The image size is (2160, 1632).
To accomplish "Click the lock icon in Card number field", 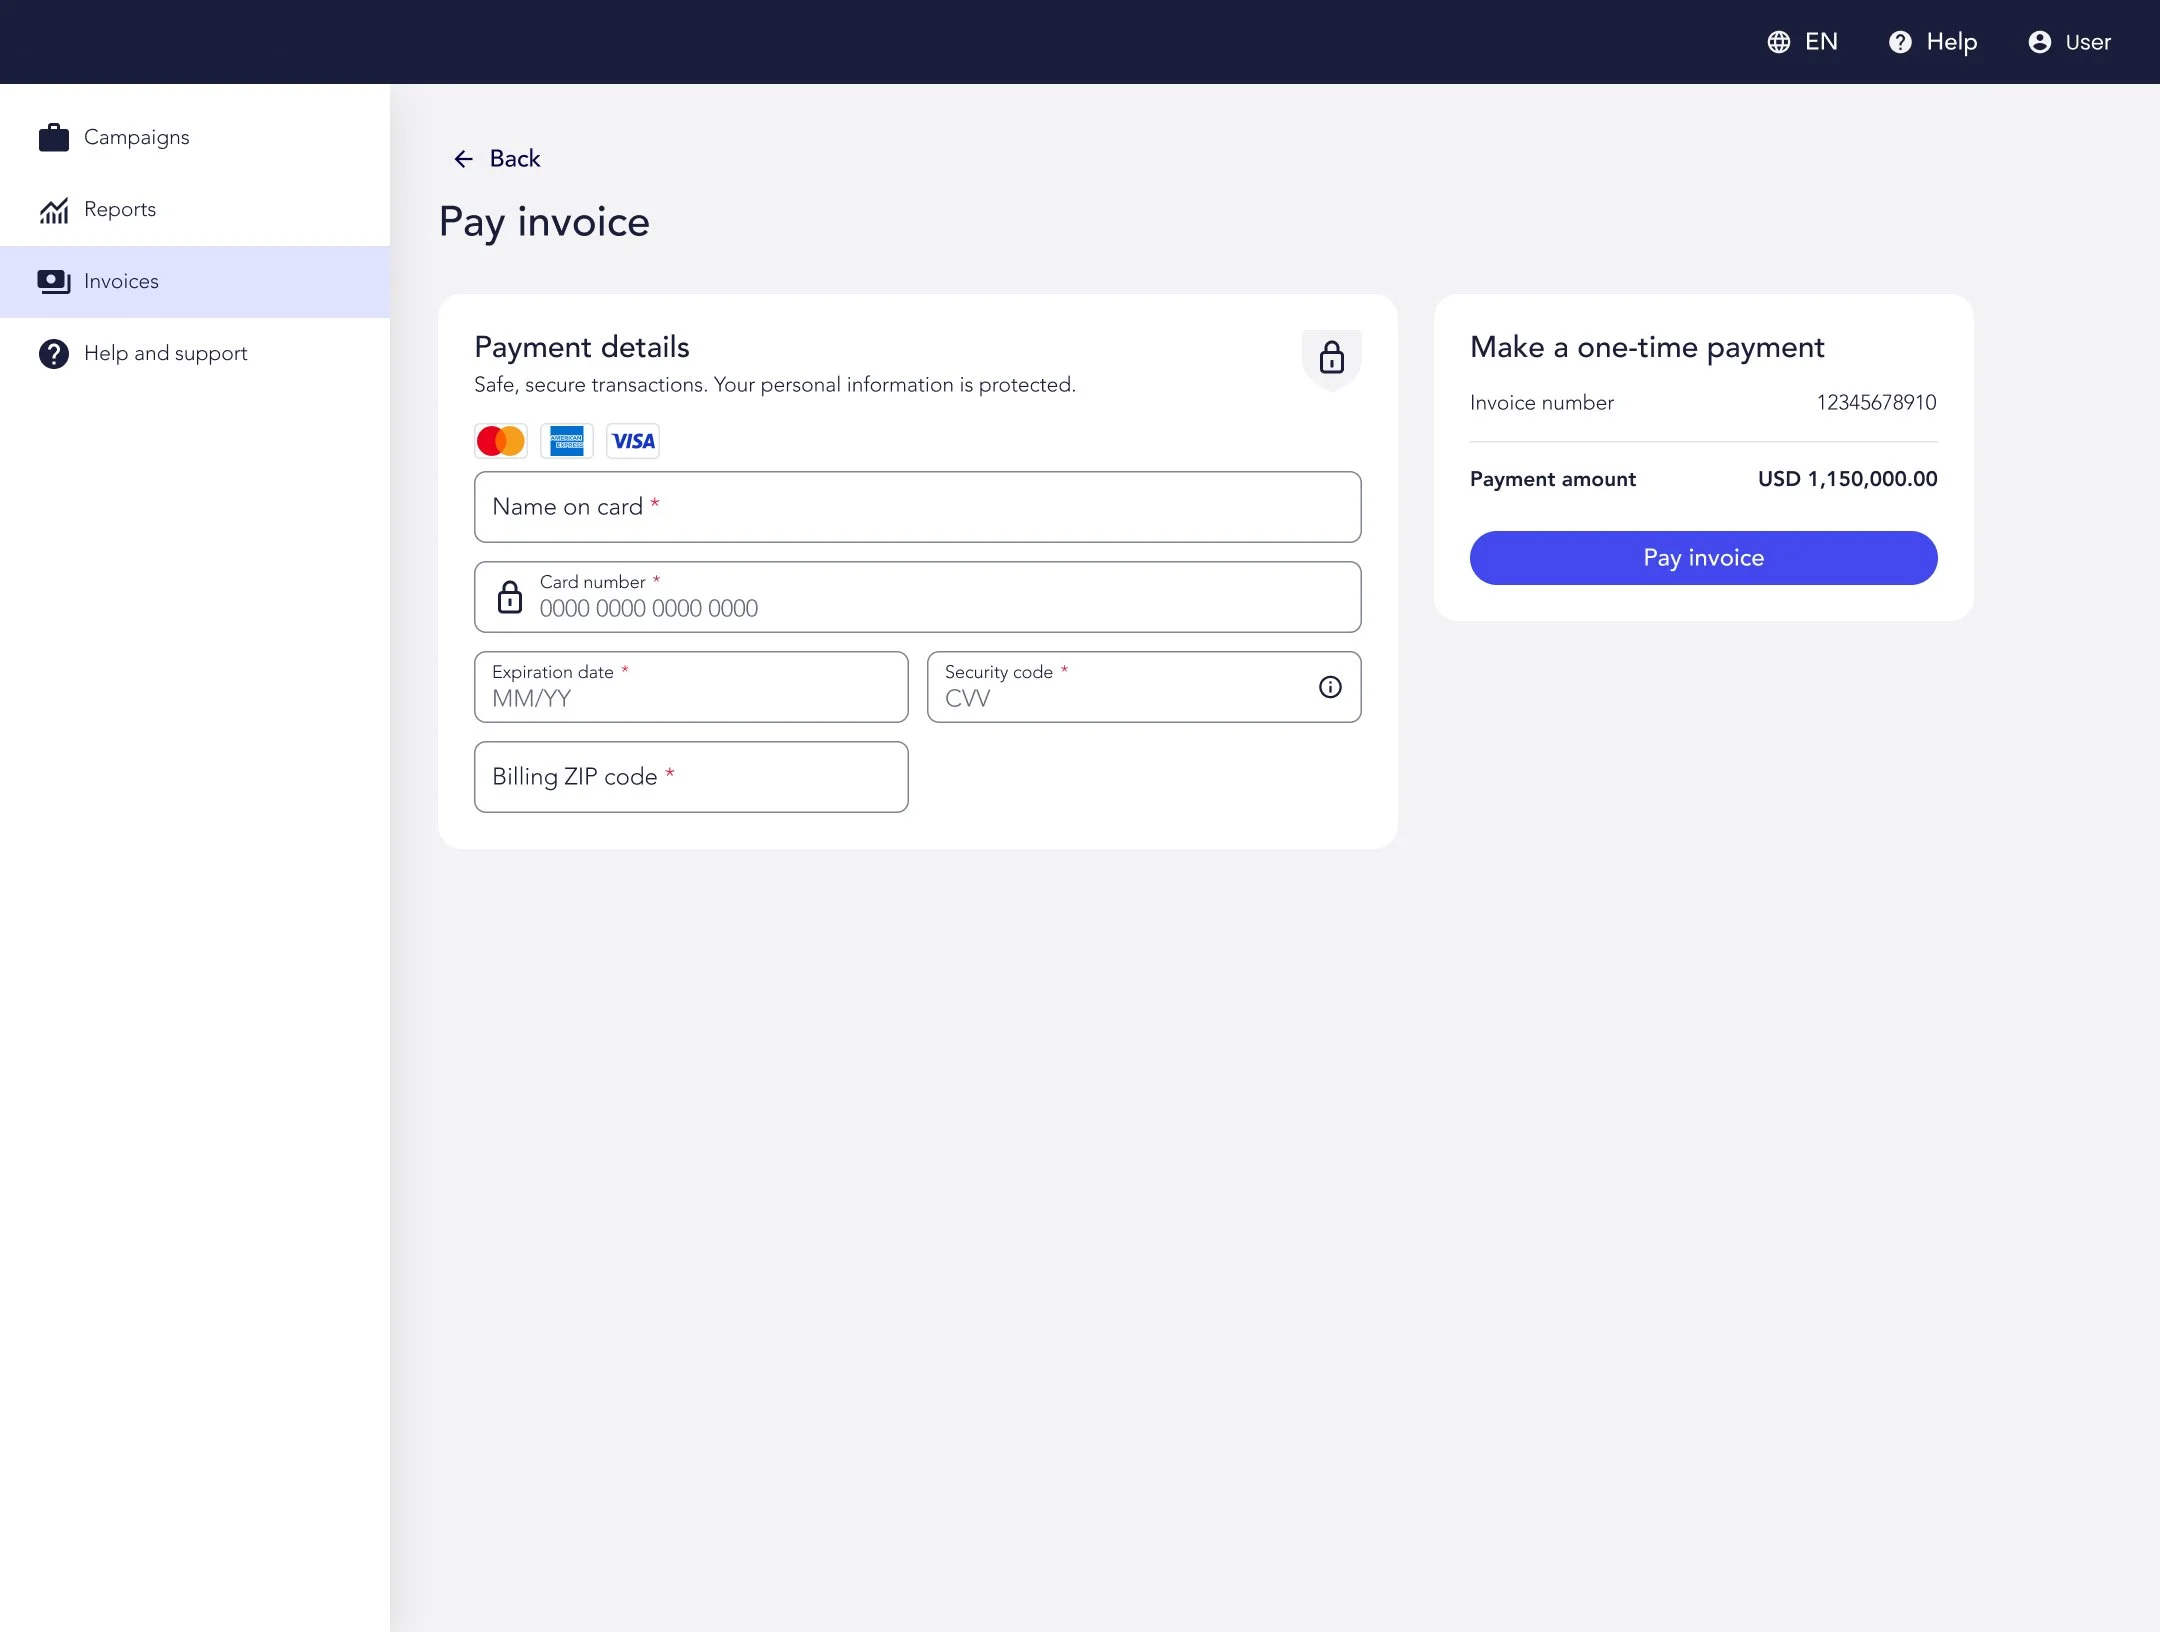I will tap(510, 597).
